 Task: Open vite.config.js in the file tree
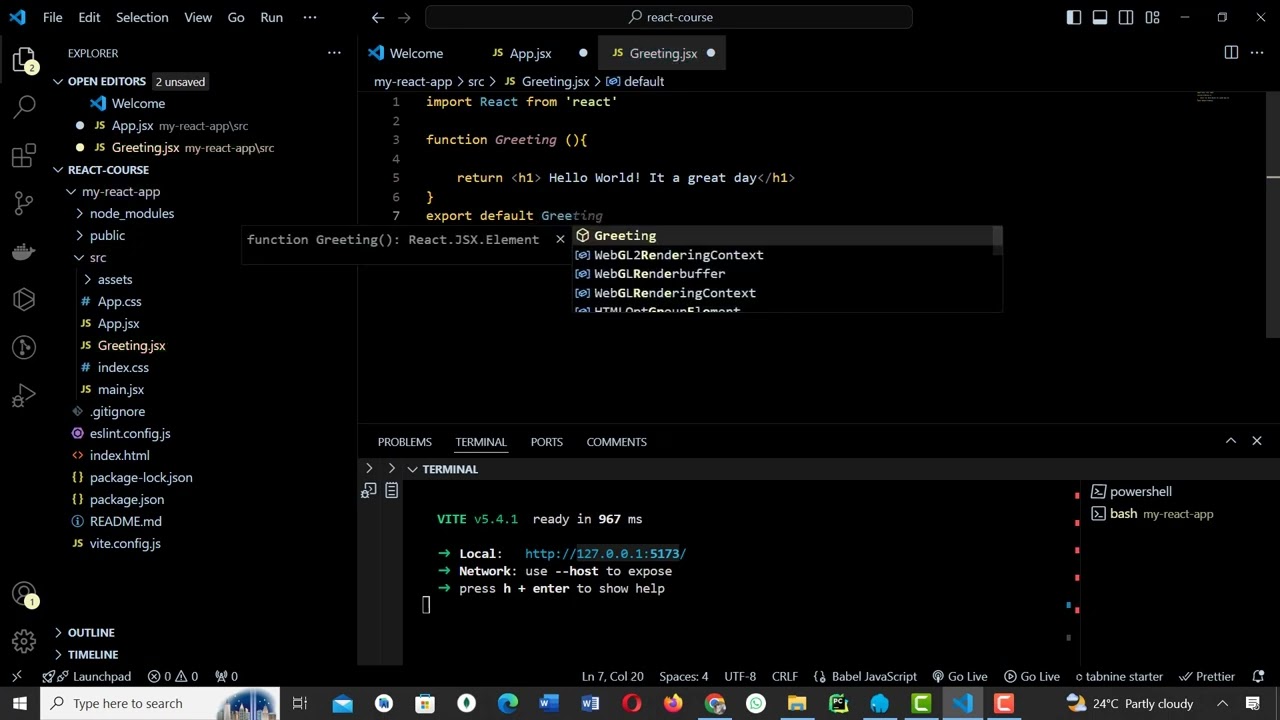coord(125,543)
